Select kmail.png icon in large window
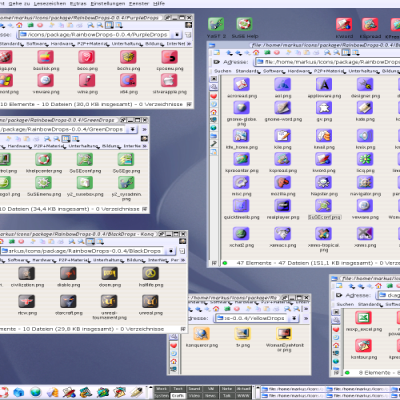400x400 pixels. 324,136
